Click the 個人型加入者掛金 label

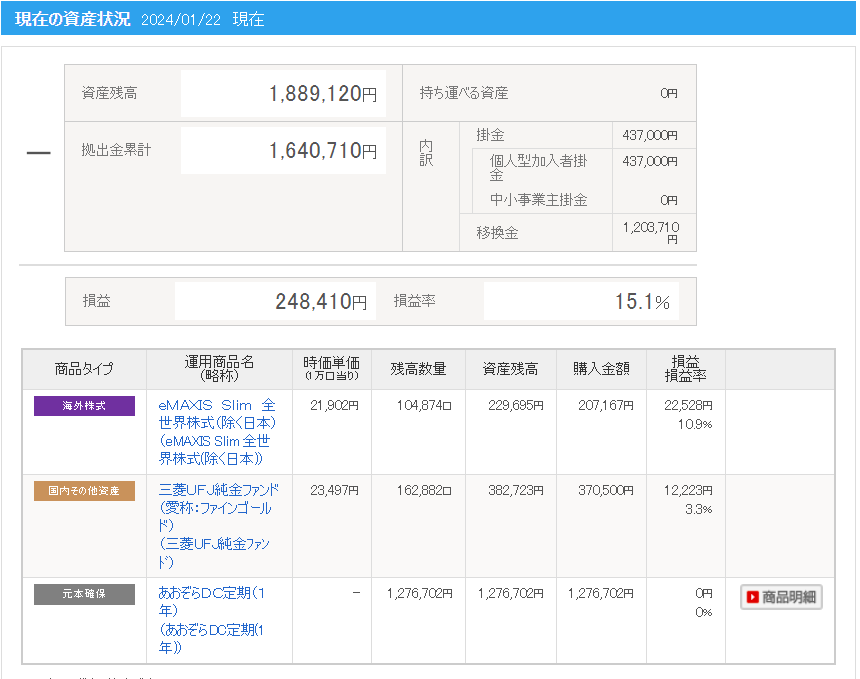[538, 168]
